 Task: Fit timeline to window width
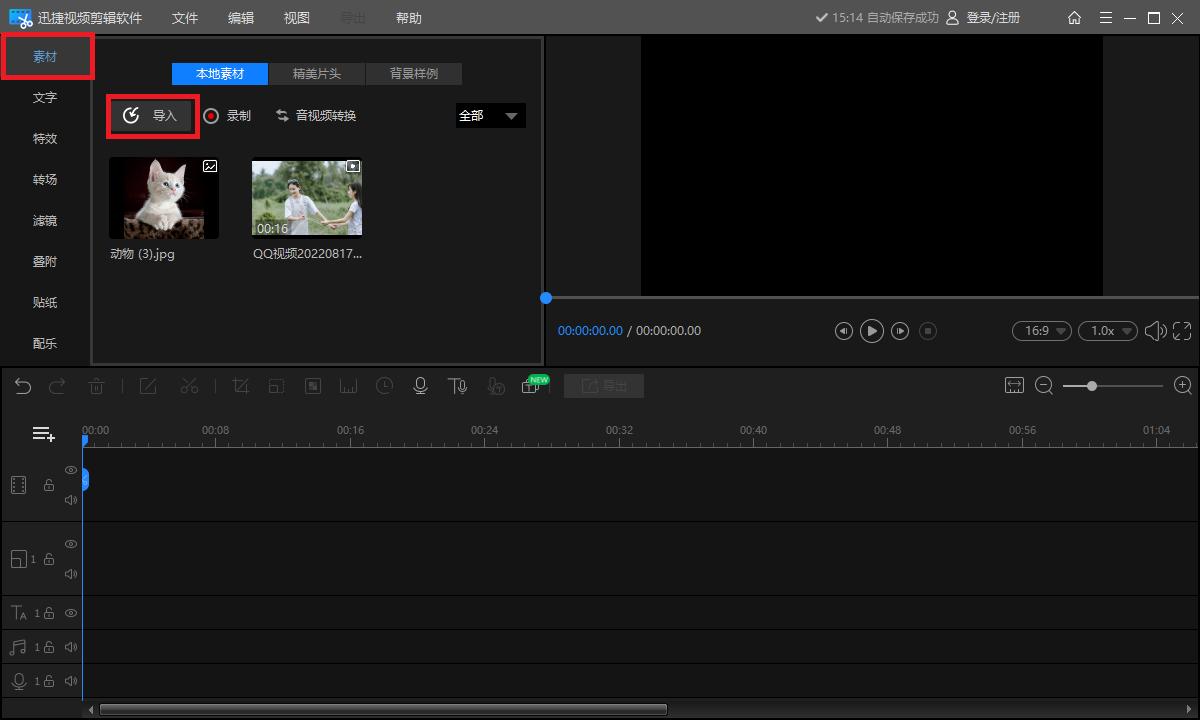coord(1014,386)
